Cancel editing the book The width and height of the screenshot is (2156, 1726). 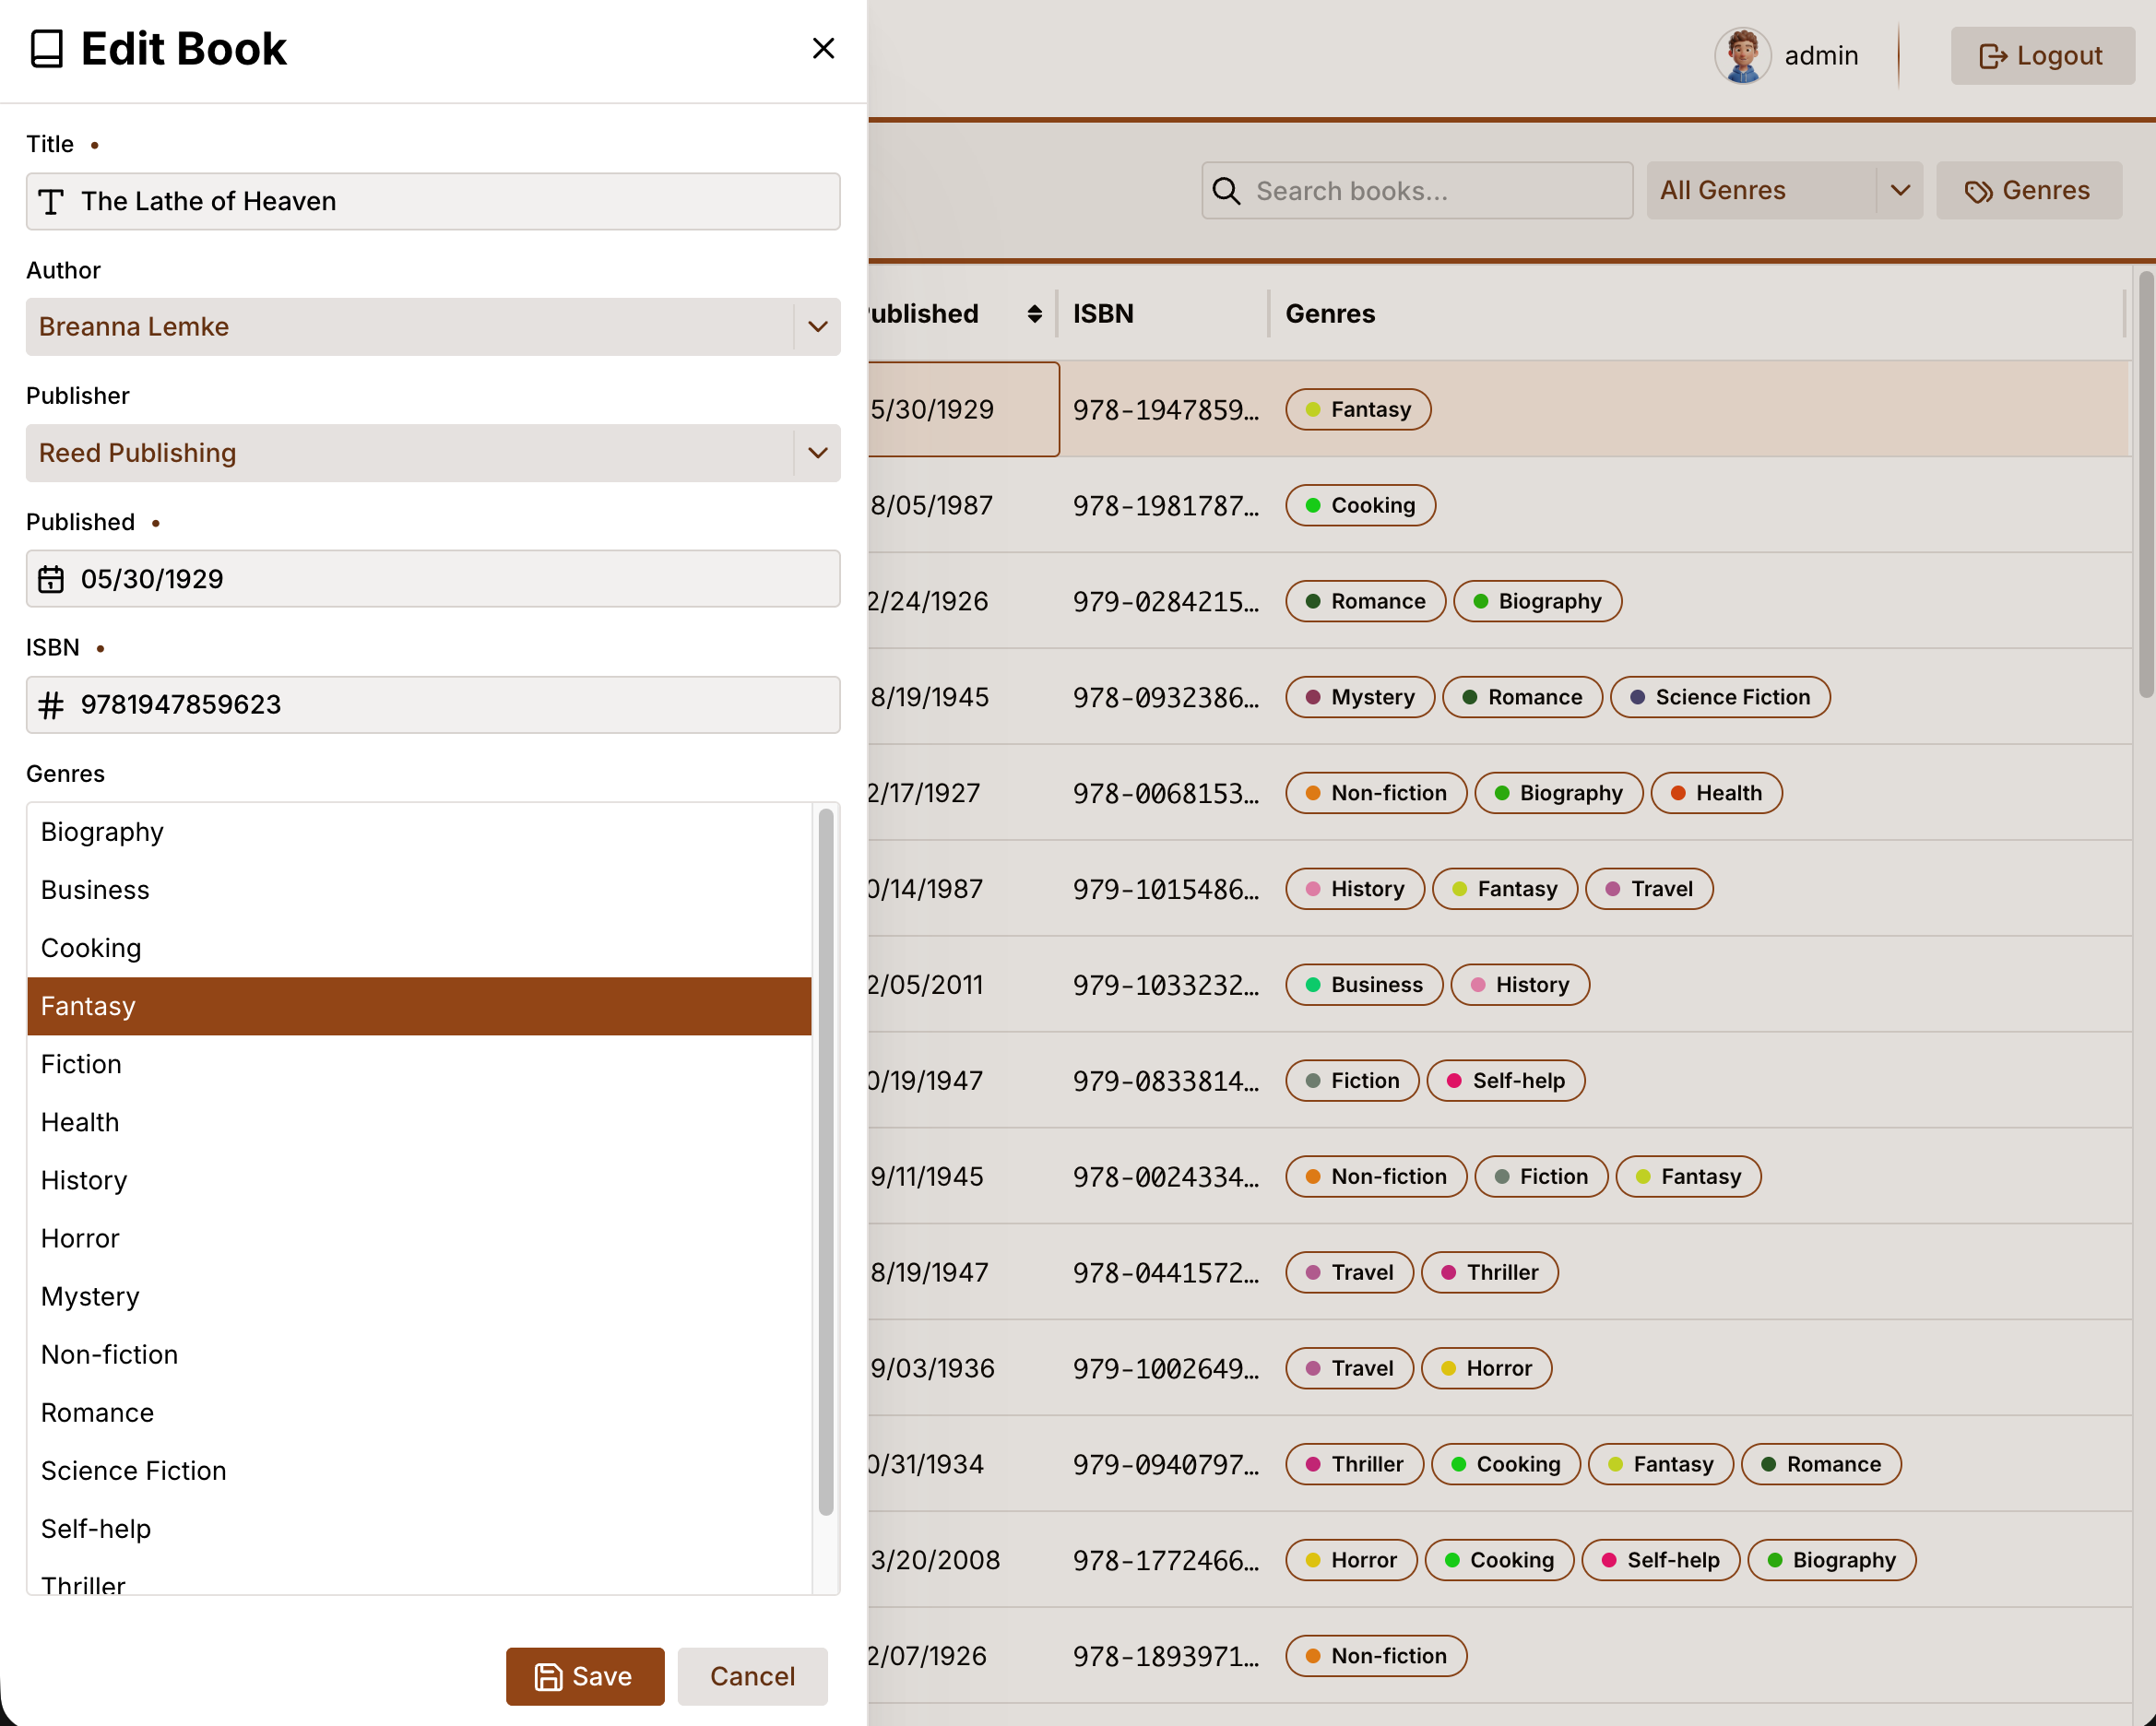(752, 1676)
